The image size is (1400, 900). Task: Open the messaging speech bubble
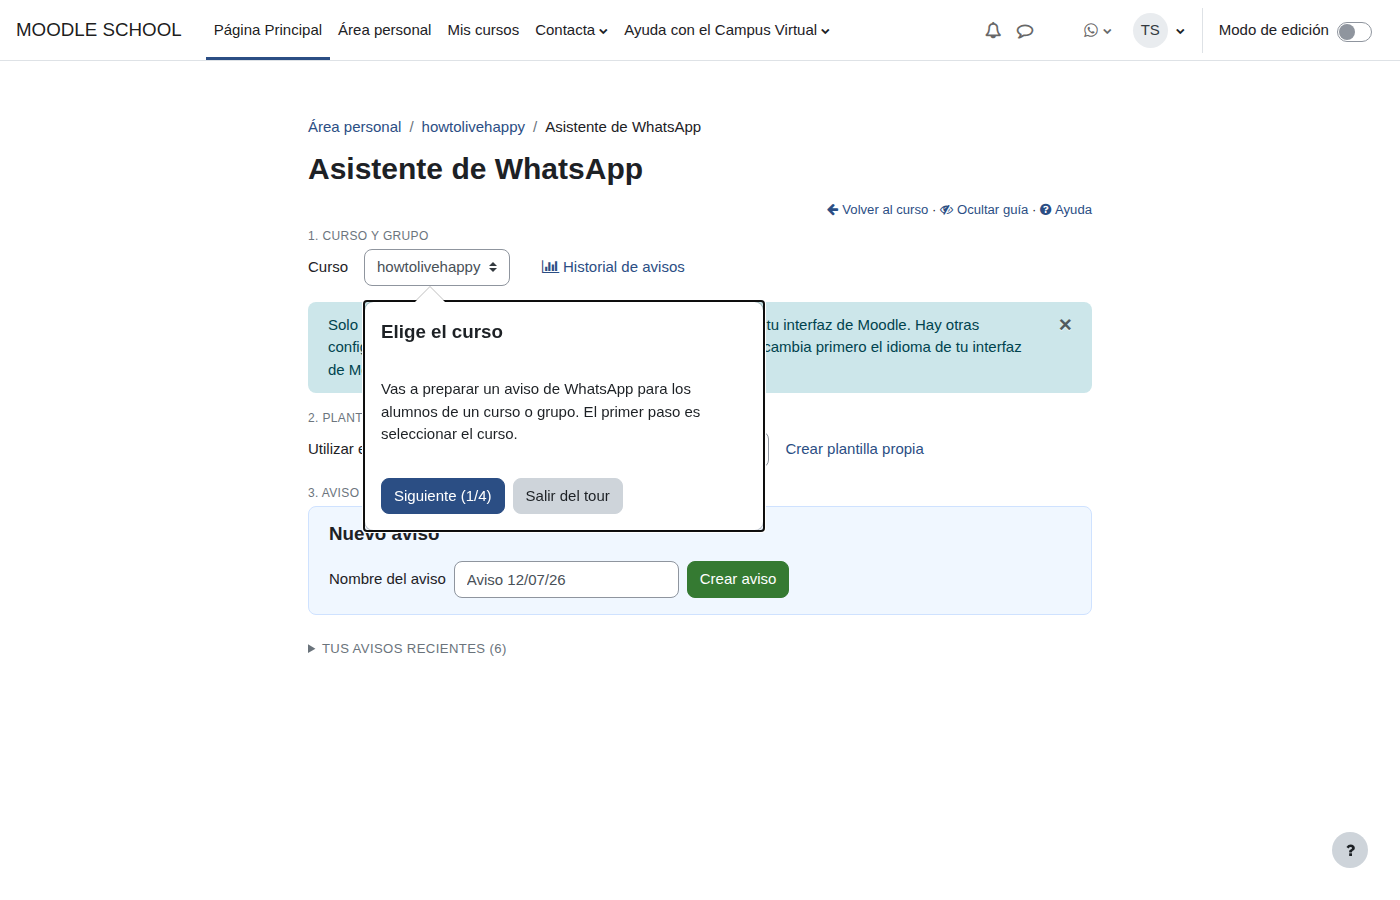1025,30
